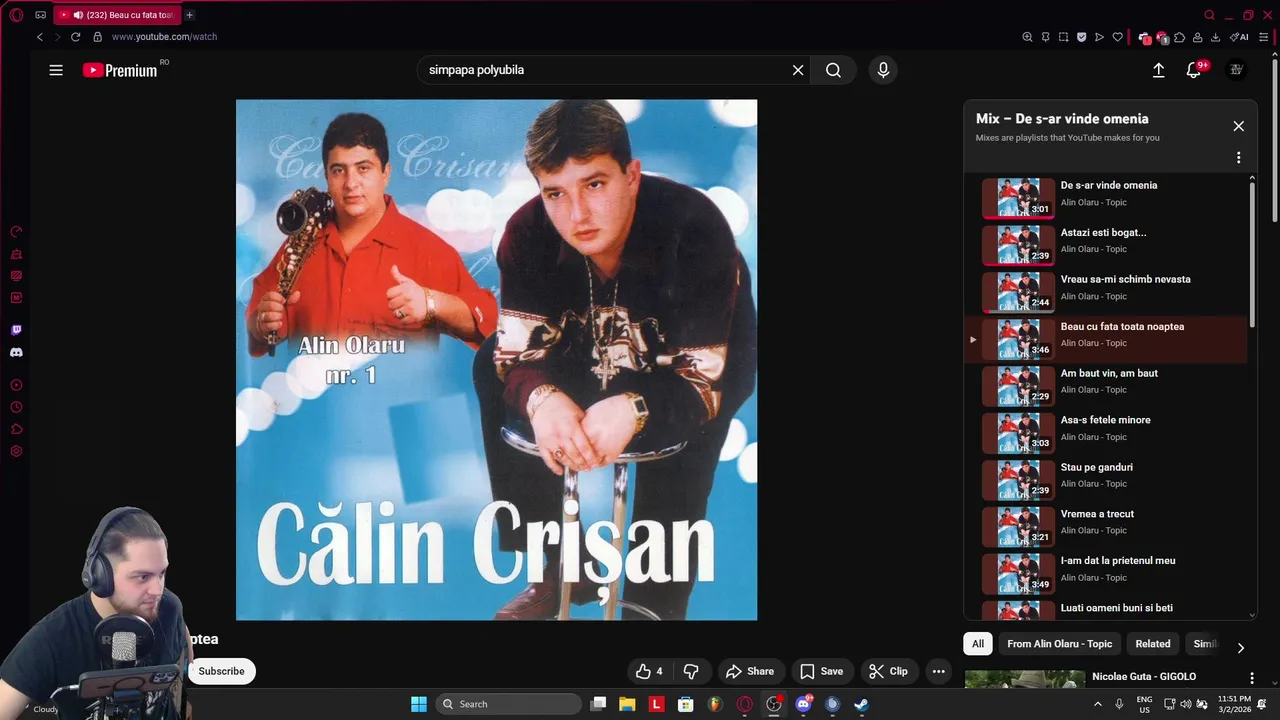Click the YouTube search input field
This screenshot has height=720, width=1280.
[x=605, y=70]
